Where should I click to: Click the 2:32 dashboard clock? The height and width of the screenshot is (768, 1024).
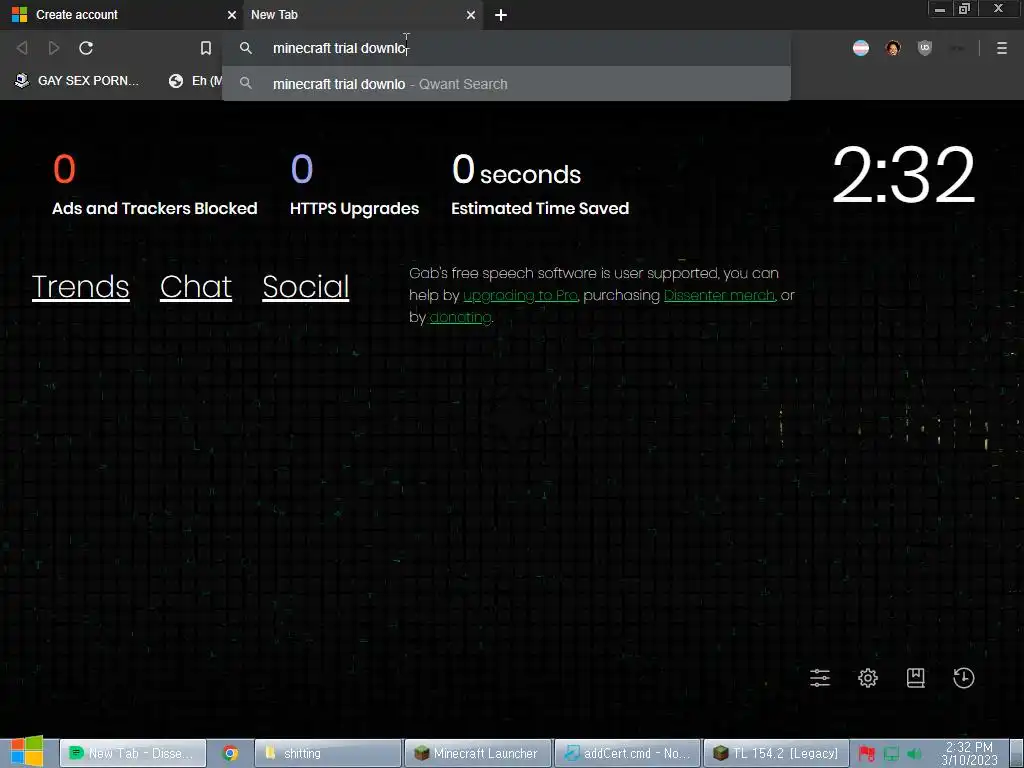[x=903, y=174]
